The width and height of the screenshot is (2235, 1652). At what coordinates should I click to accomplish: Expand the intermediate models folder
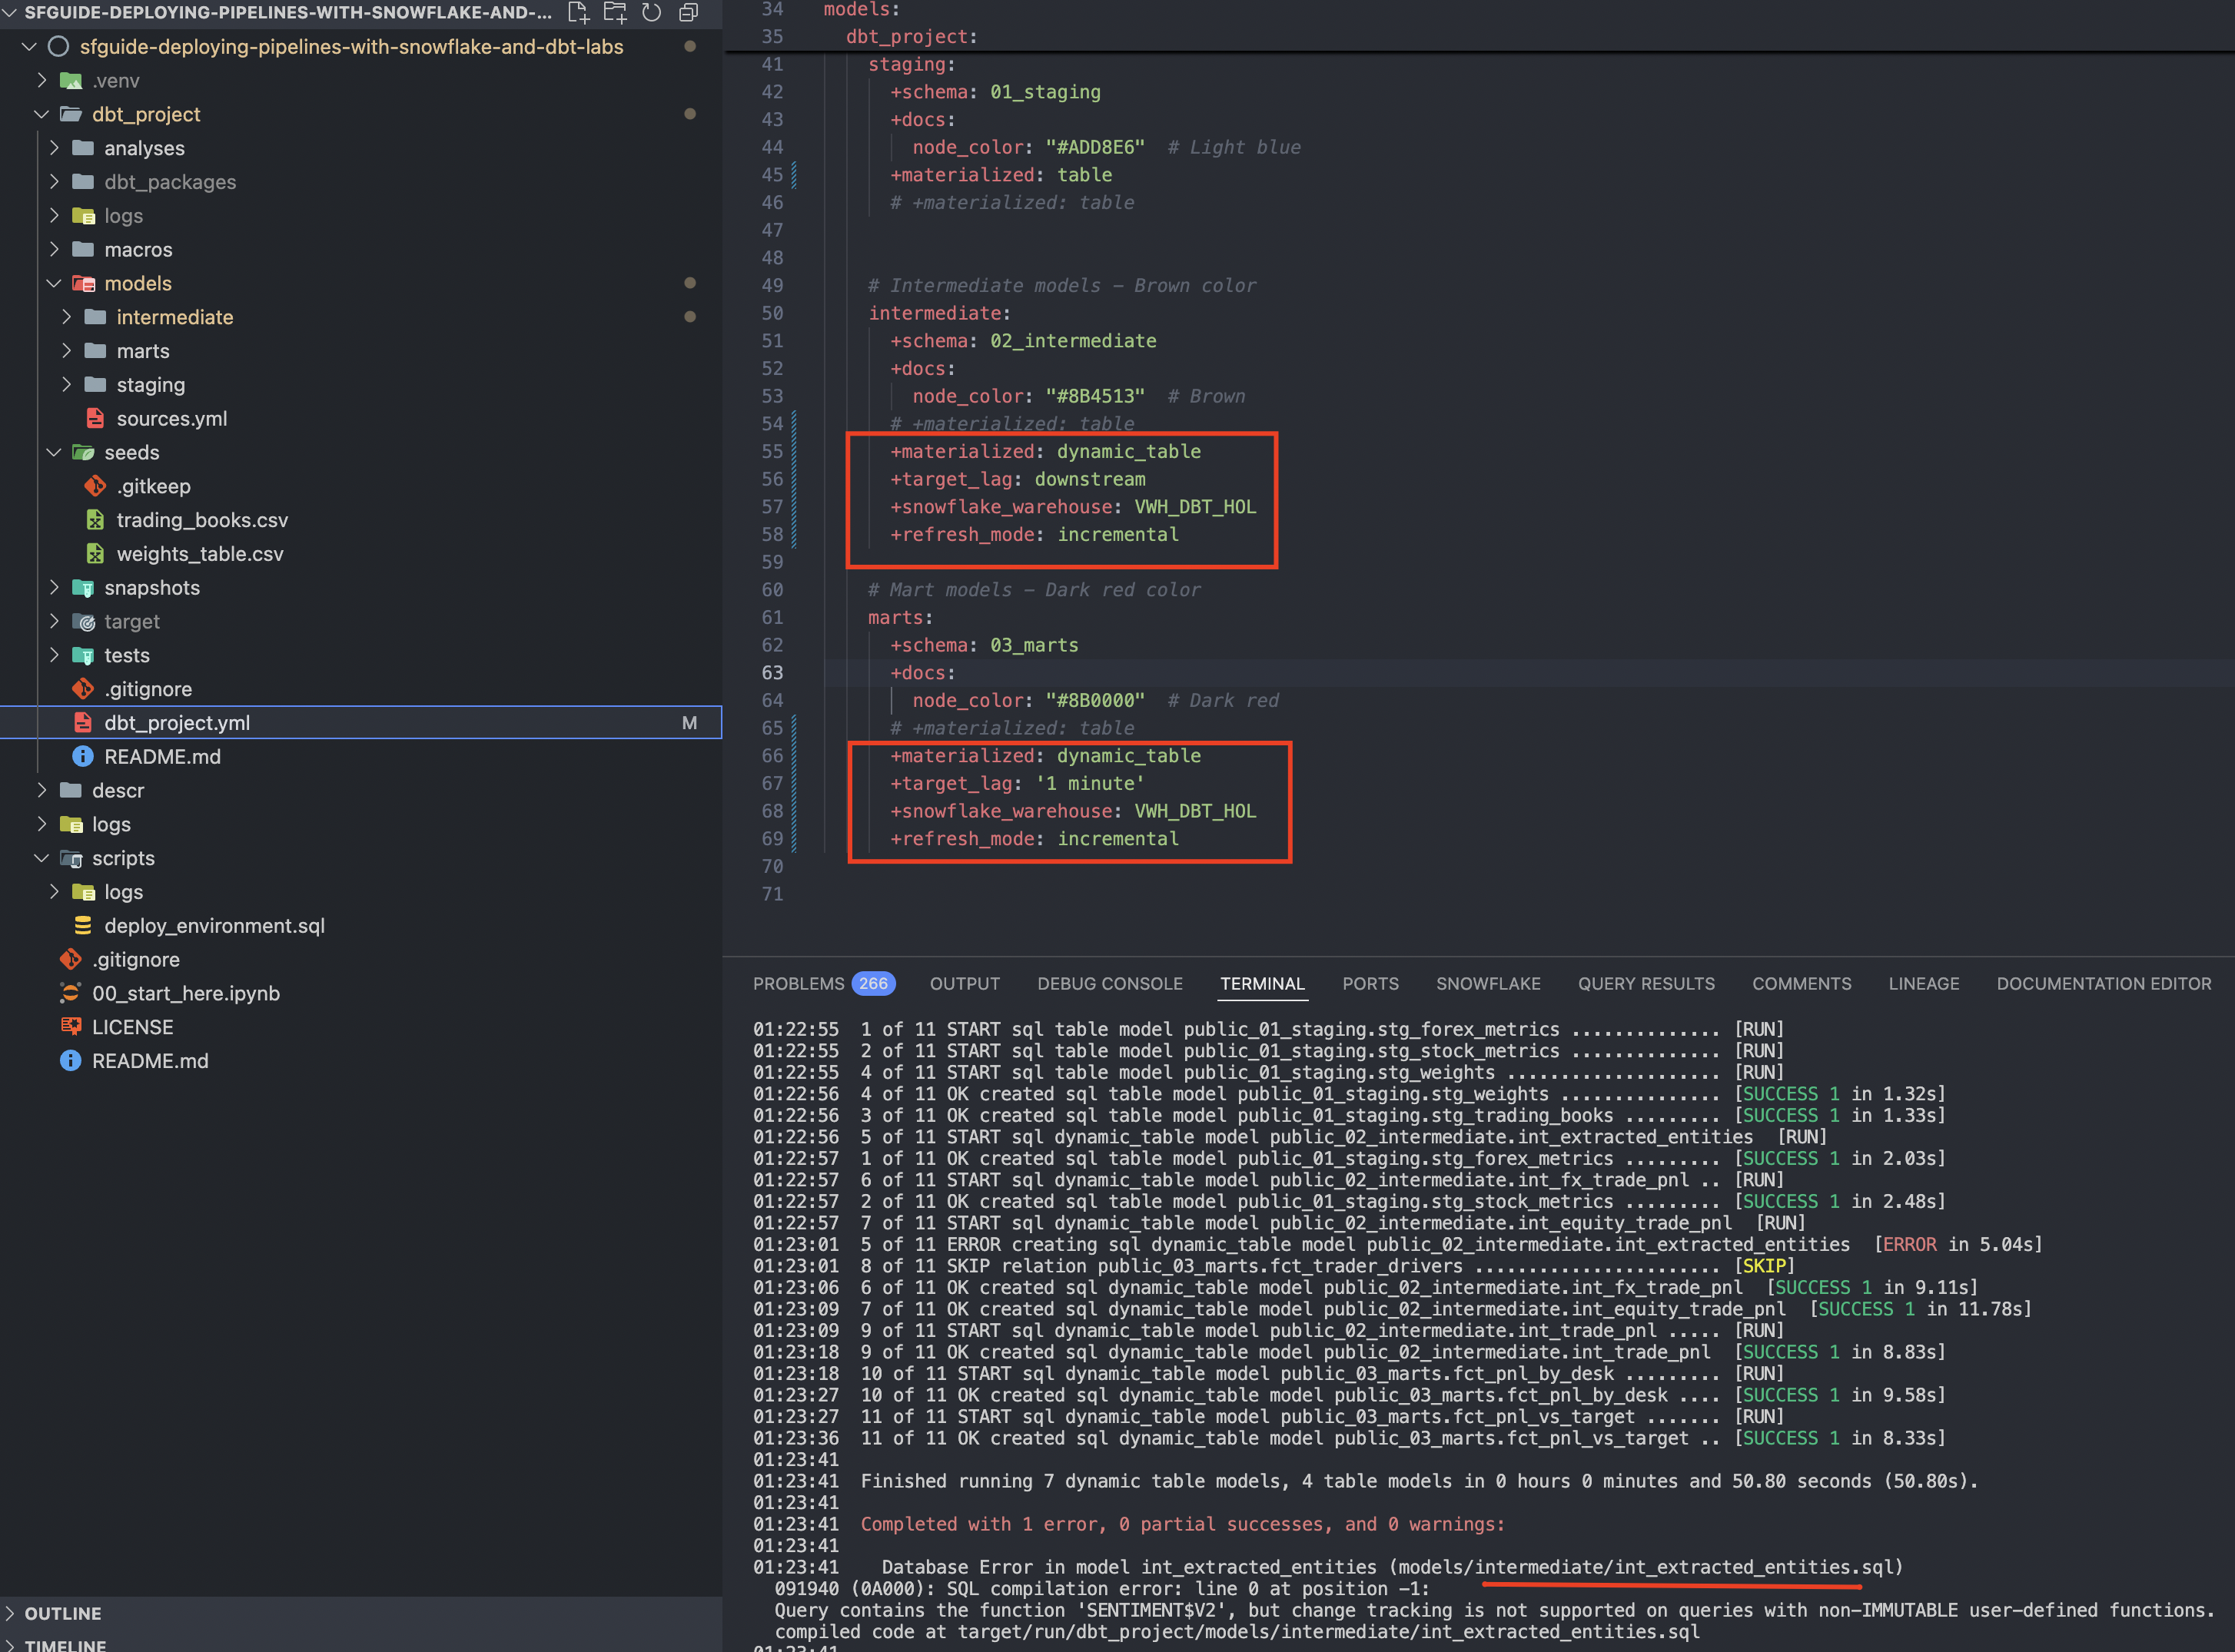coord(174,317)
